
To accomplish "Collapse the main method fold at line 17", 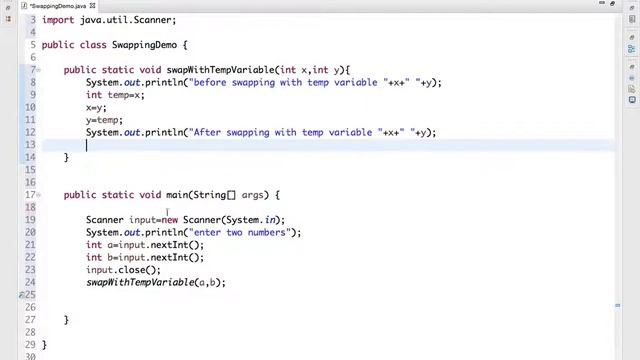I will pos(39,195).
